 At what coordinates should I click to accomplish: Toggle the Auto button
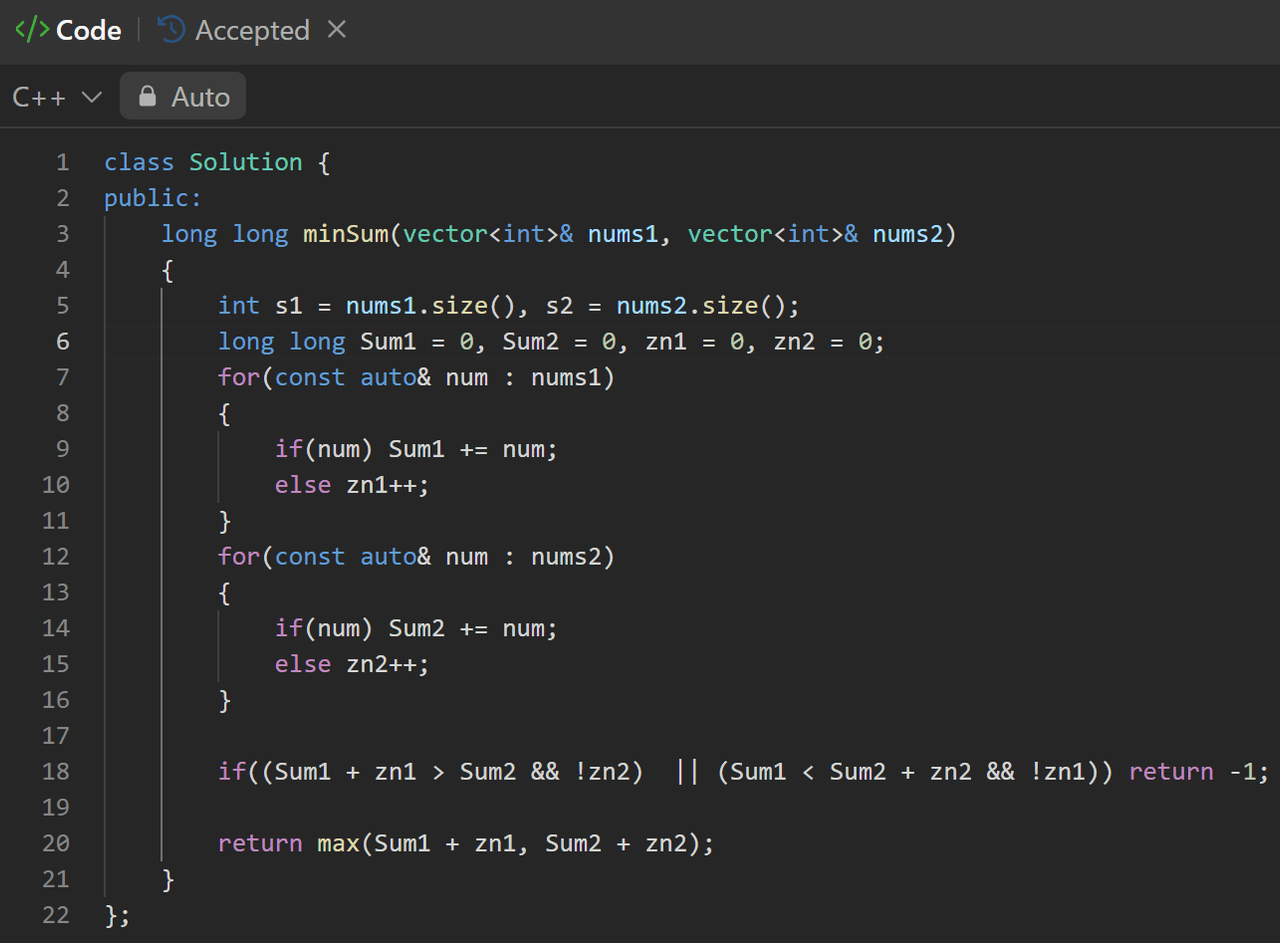[183, 97]
